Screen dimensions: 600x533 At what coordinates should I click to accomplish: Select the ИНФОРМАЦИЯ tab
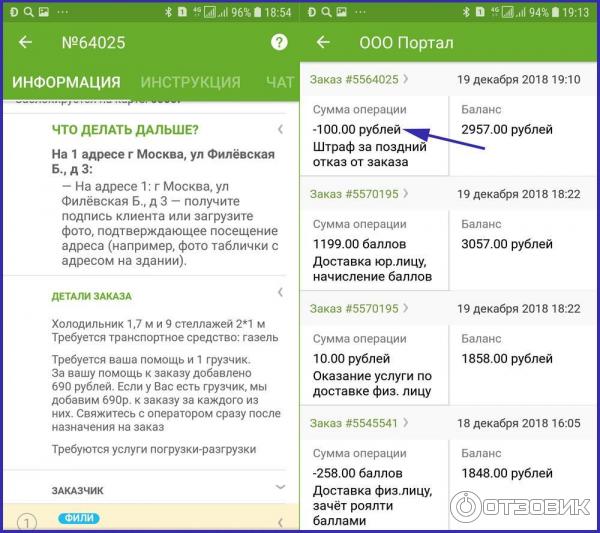(x=66, y=82)
